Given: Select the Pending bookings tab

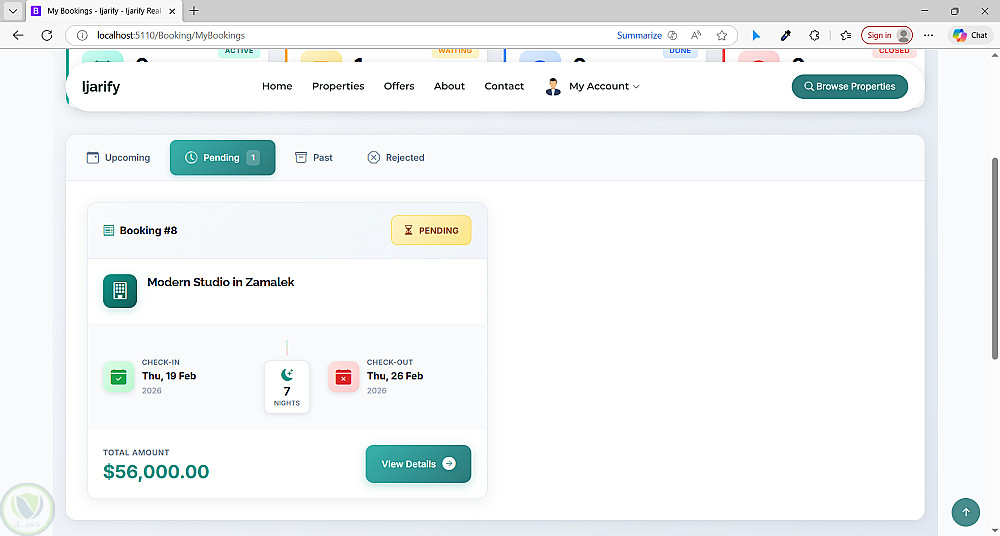Looking at the screenshot, I should 223,158.
